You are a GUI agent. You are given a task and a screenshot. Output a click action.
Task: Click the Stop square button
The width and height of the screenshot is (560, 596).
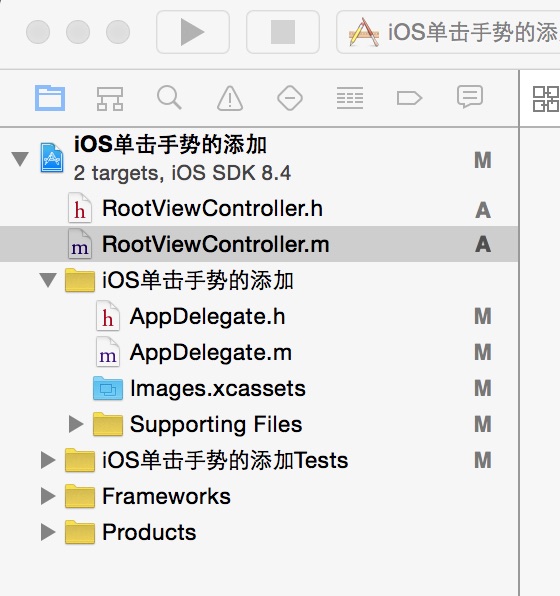(x=283, y=32)
